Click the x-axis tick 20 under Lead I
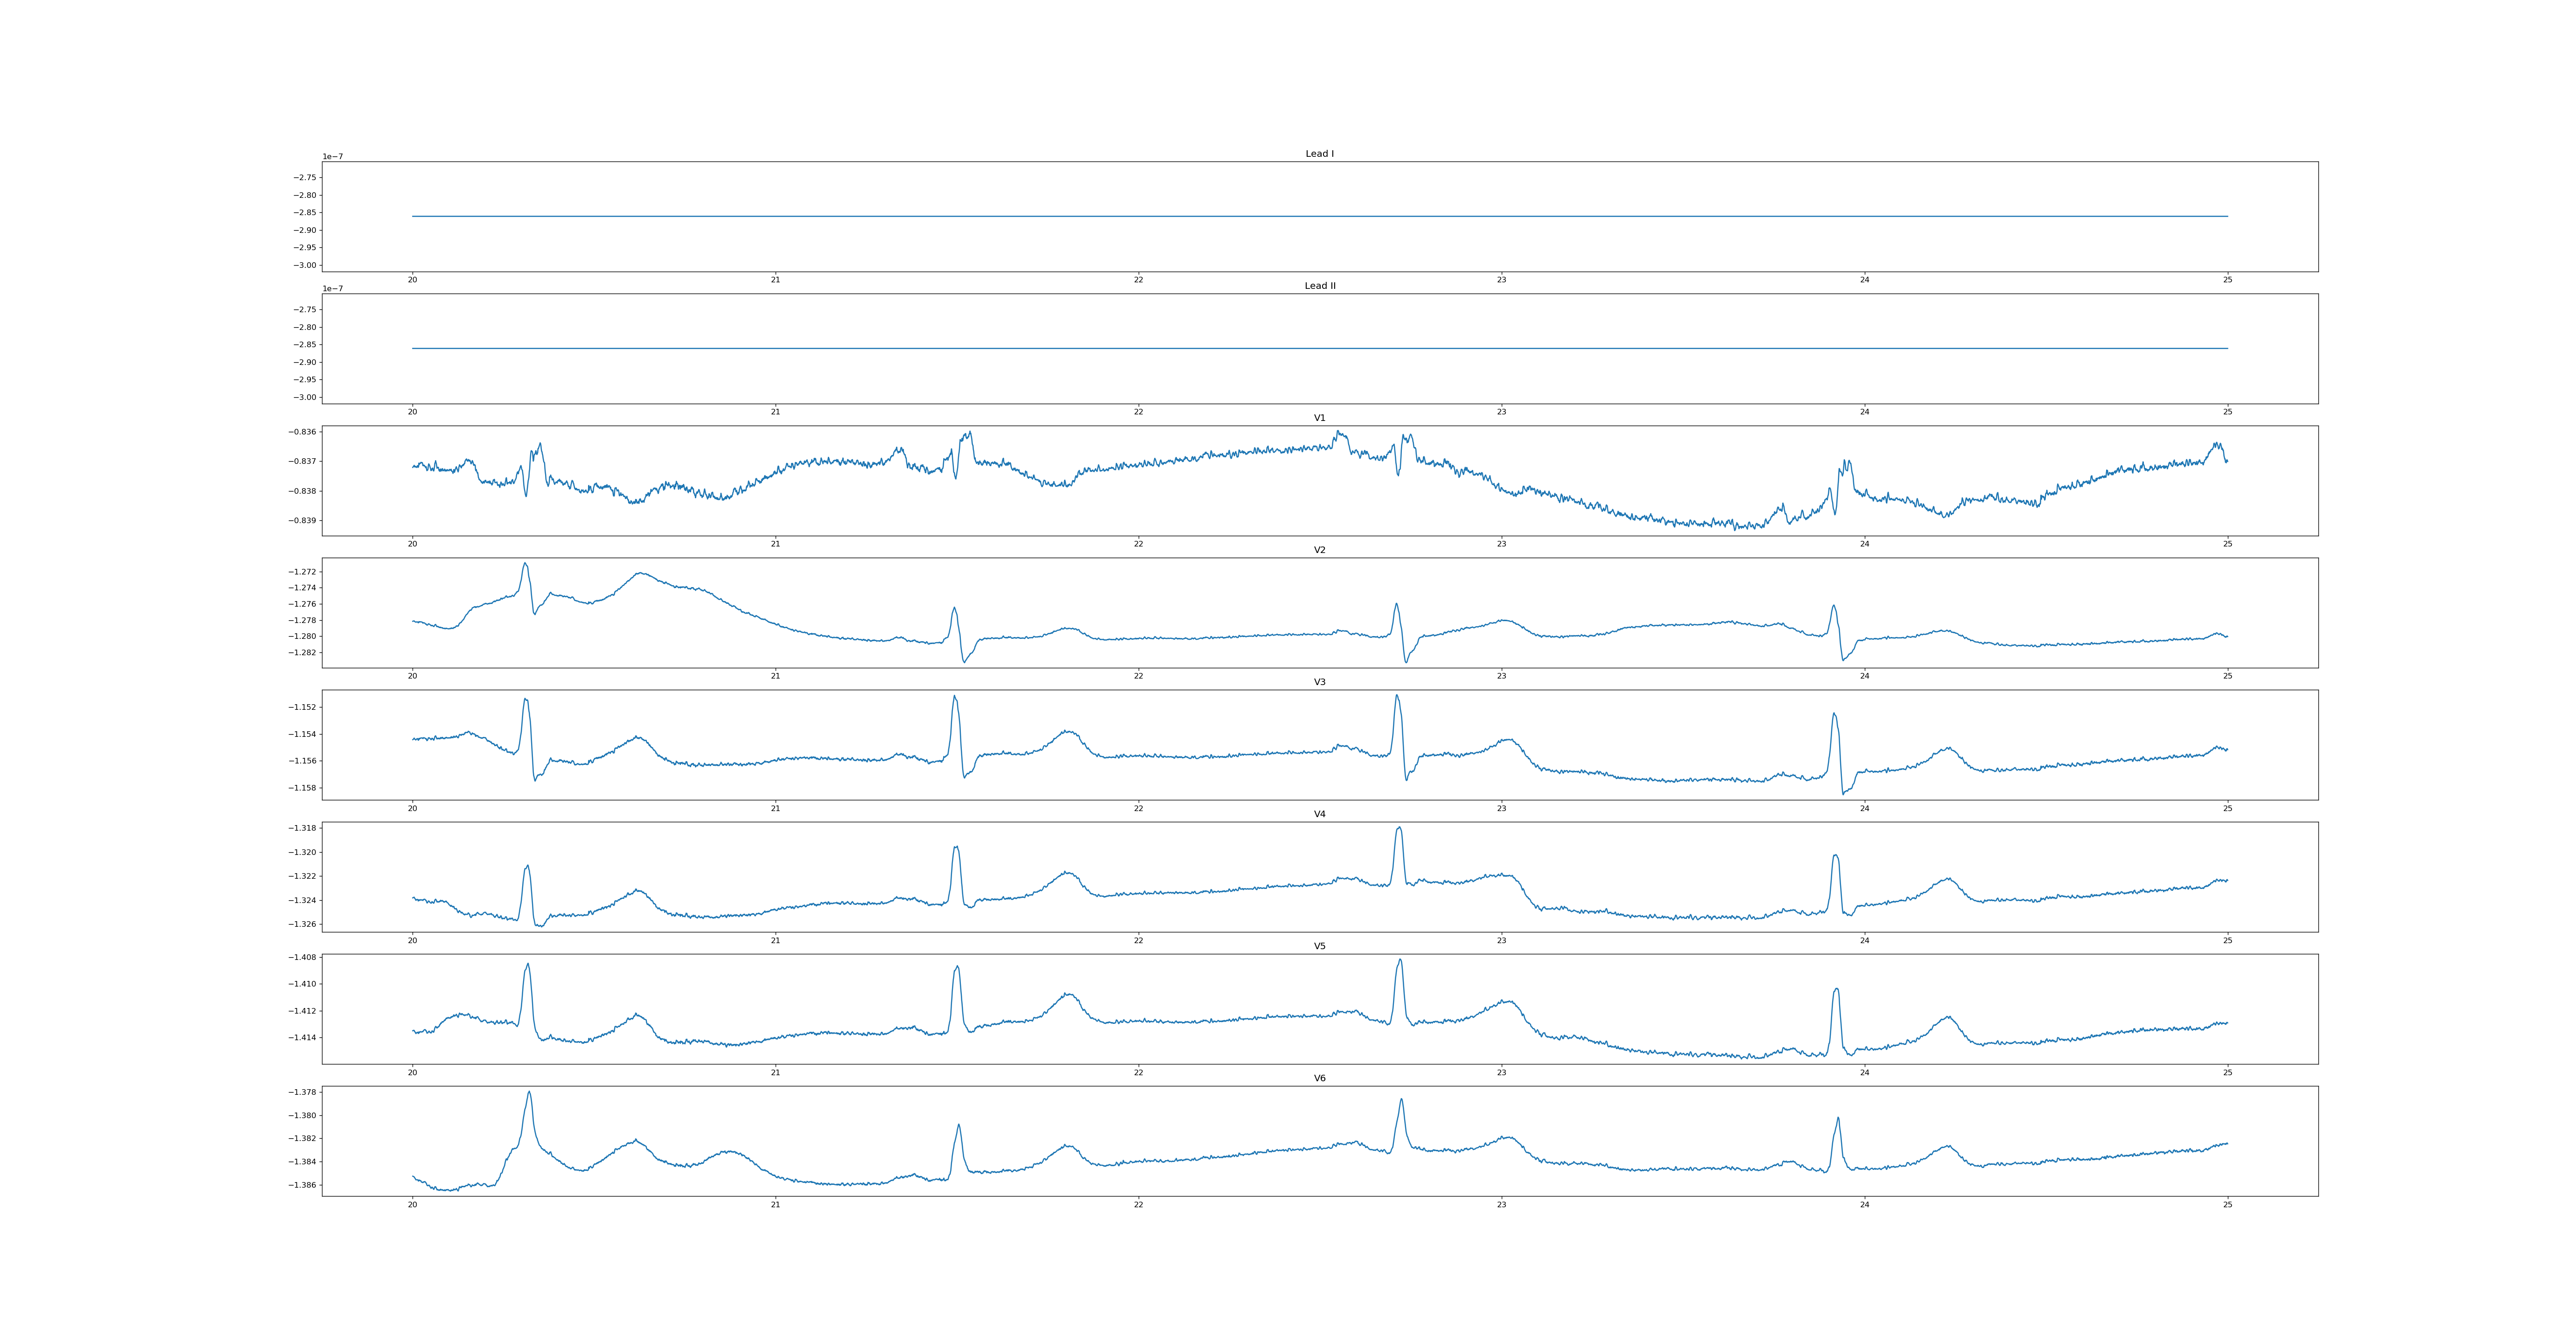 (412, 280)
